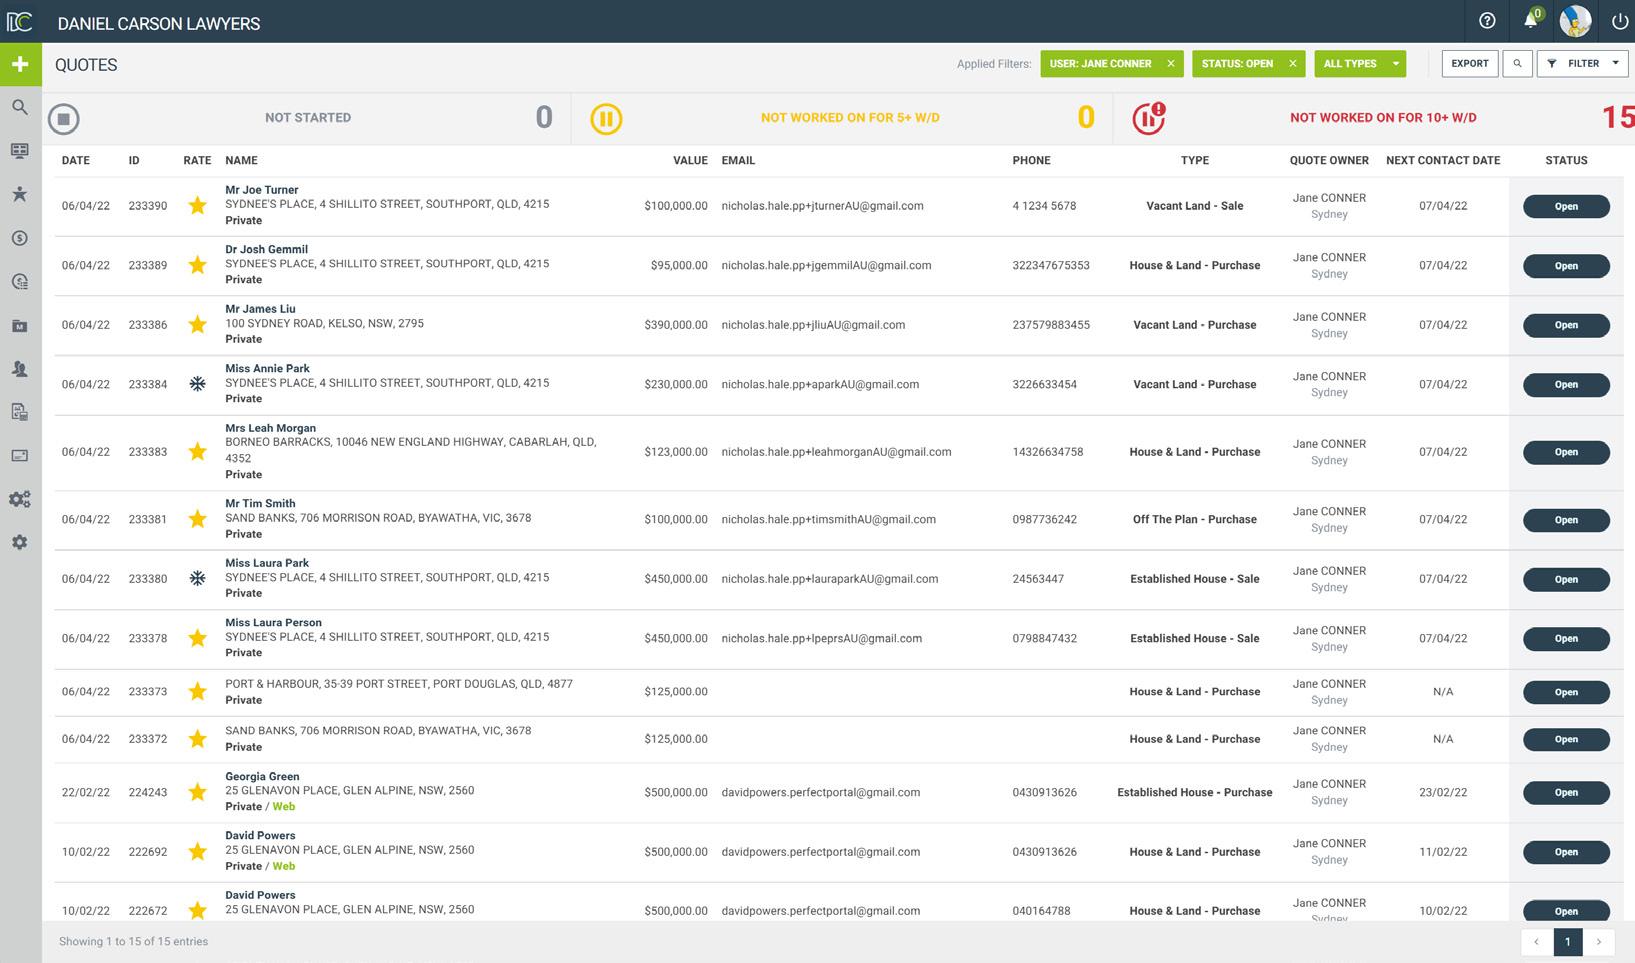Sort by the Value column header
The height and width of the screenshot is (963, 1635).
tap(690, 160)
